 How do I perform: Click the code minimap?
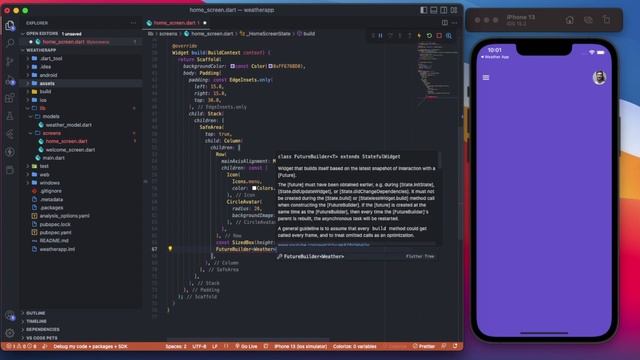point(438,73)
